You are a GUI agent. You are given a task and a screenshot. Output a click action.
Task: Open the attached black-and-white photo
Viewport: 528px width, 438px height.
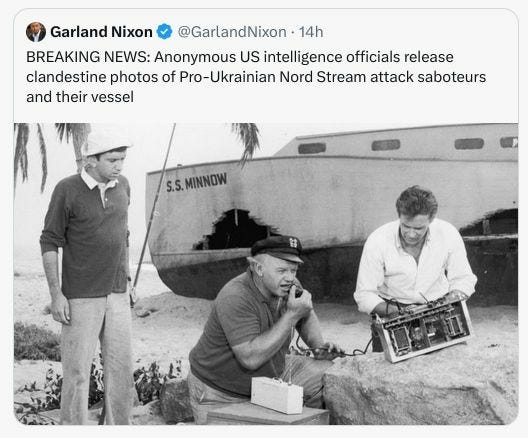pos(266,274)
